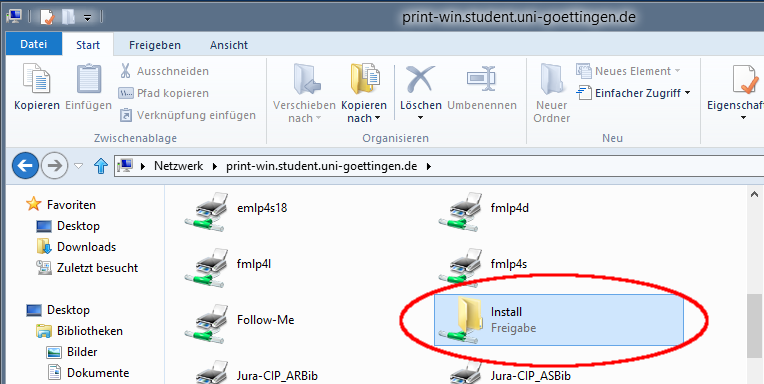Viewport: 764px width, 384px height.
Task: Click Pfad kopieren in the ribbon
Action: coord(164,93)
